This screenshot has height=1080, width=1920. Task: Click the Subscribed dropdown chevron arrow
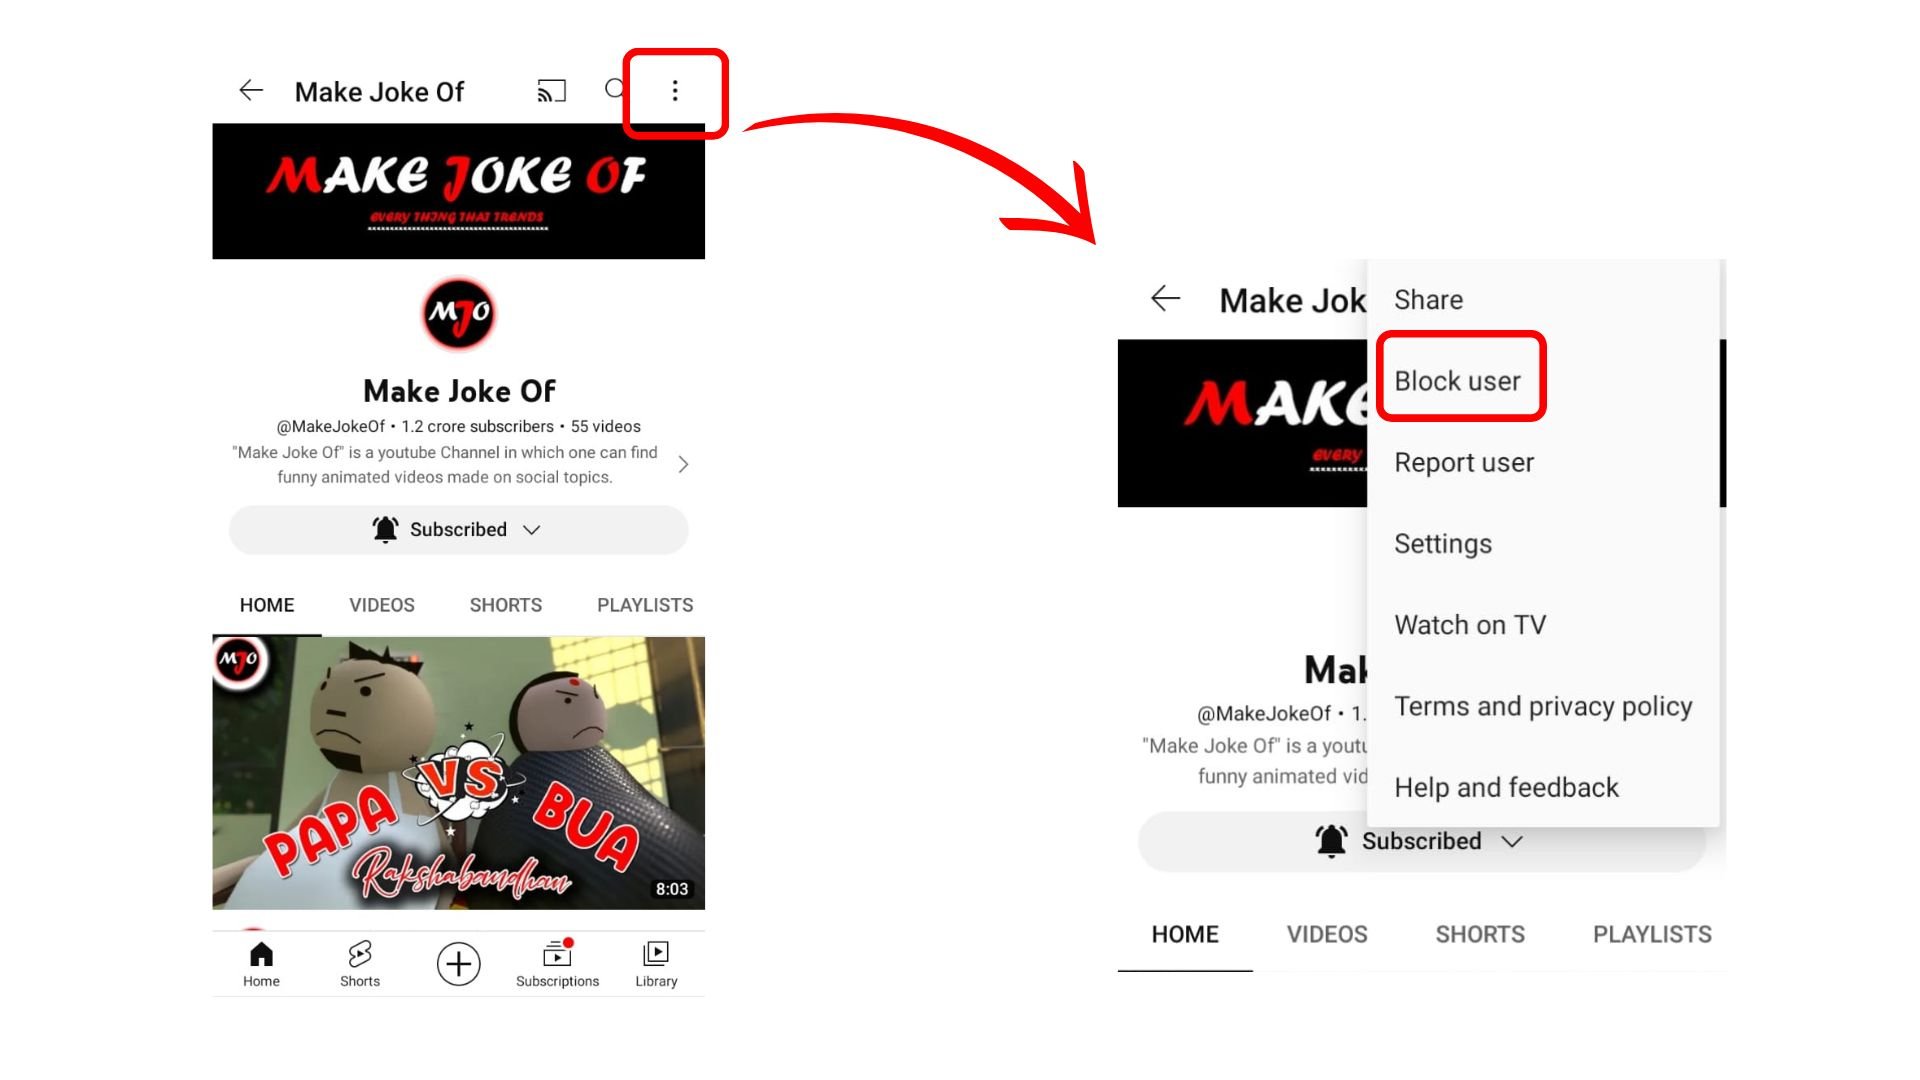coord(534,529)
